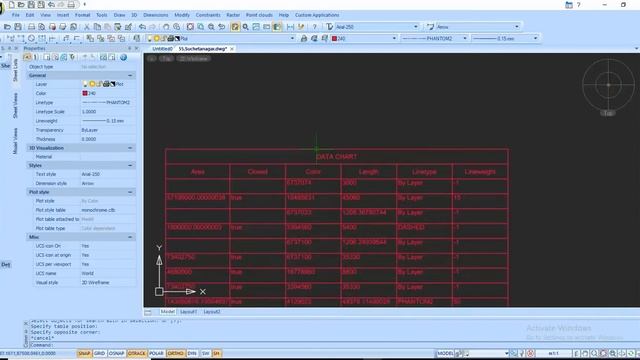Toggle LW lineweight display in the status bar

(x=206, y=353)
